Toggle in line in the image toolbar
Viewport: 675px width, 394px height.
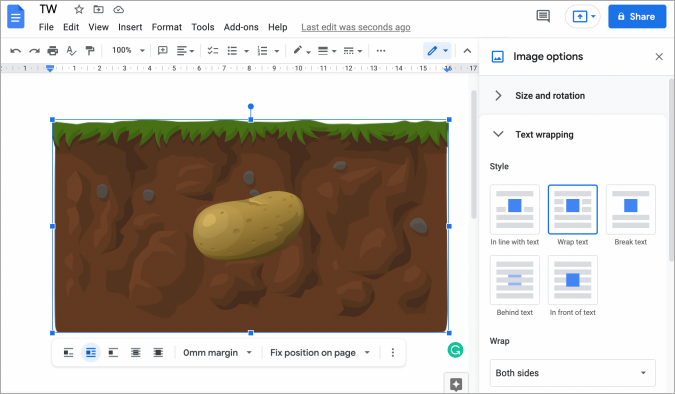coord(68,353)
